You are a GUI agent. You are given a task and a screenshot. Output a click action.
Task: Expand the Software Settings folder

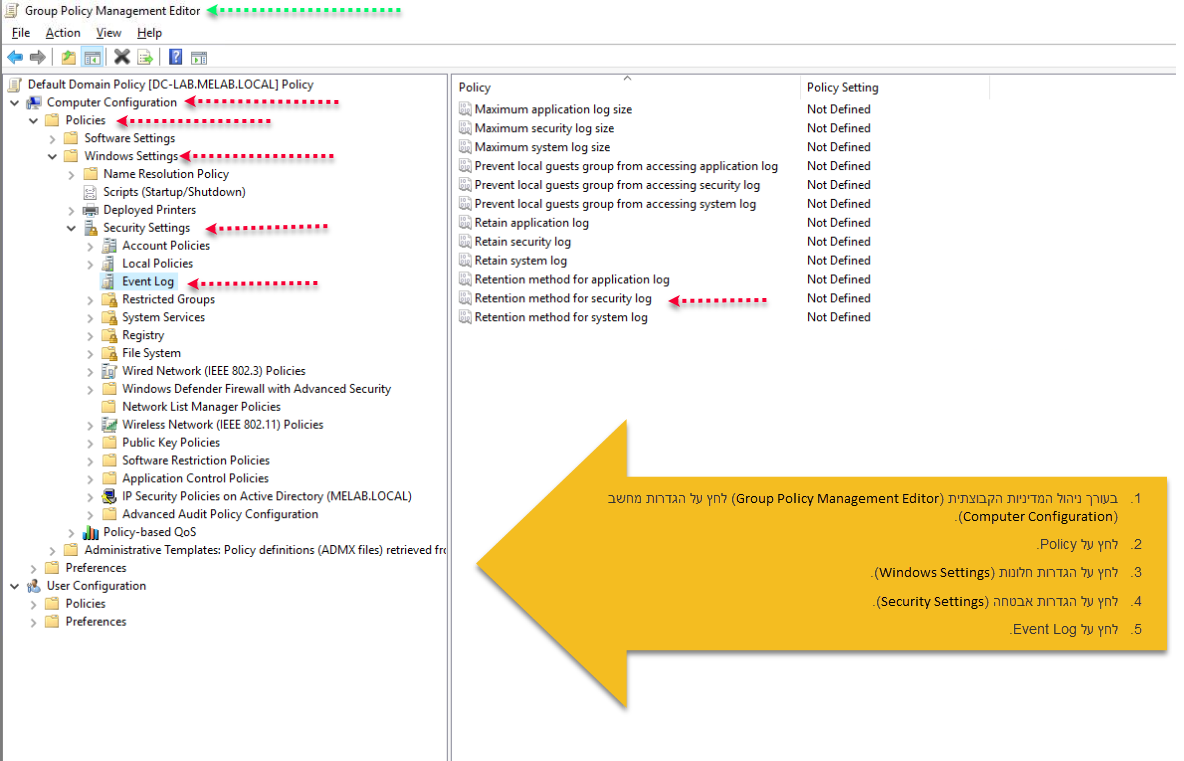[52, 139]
